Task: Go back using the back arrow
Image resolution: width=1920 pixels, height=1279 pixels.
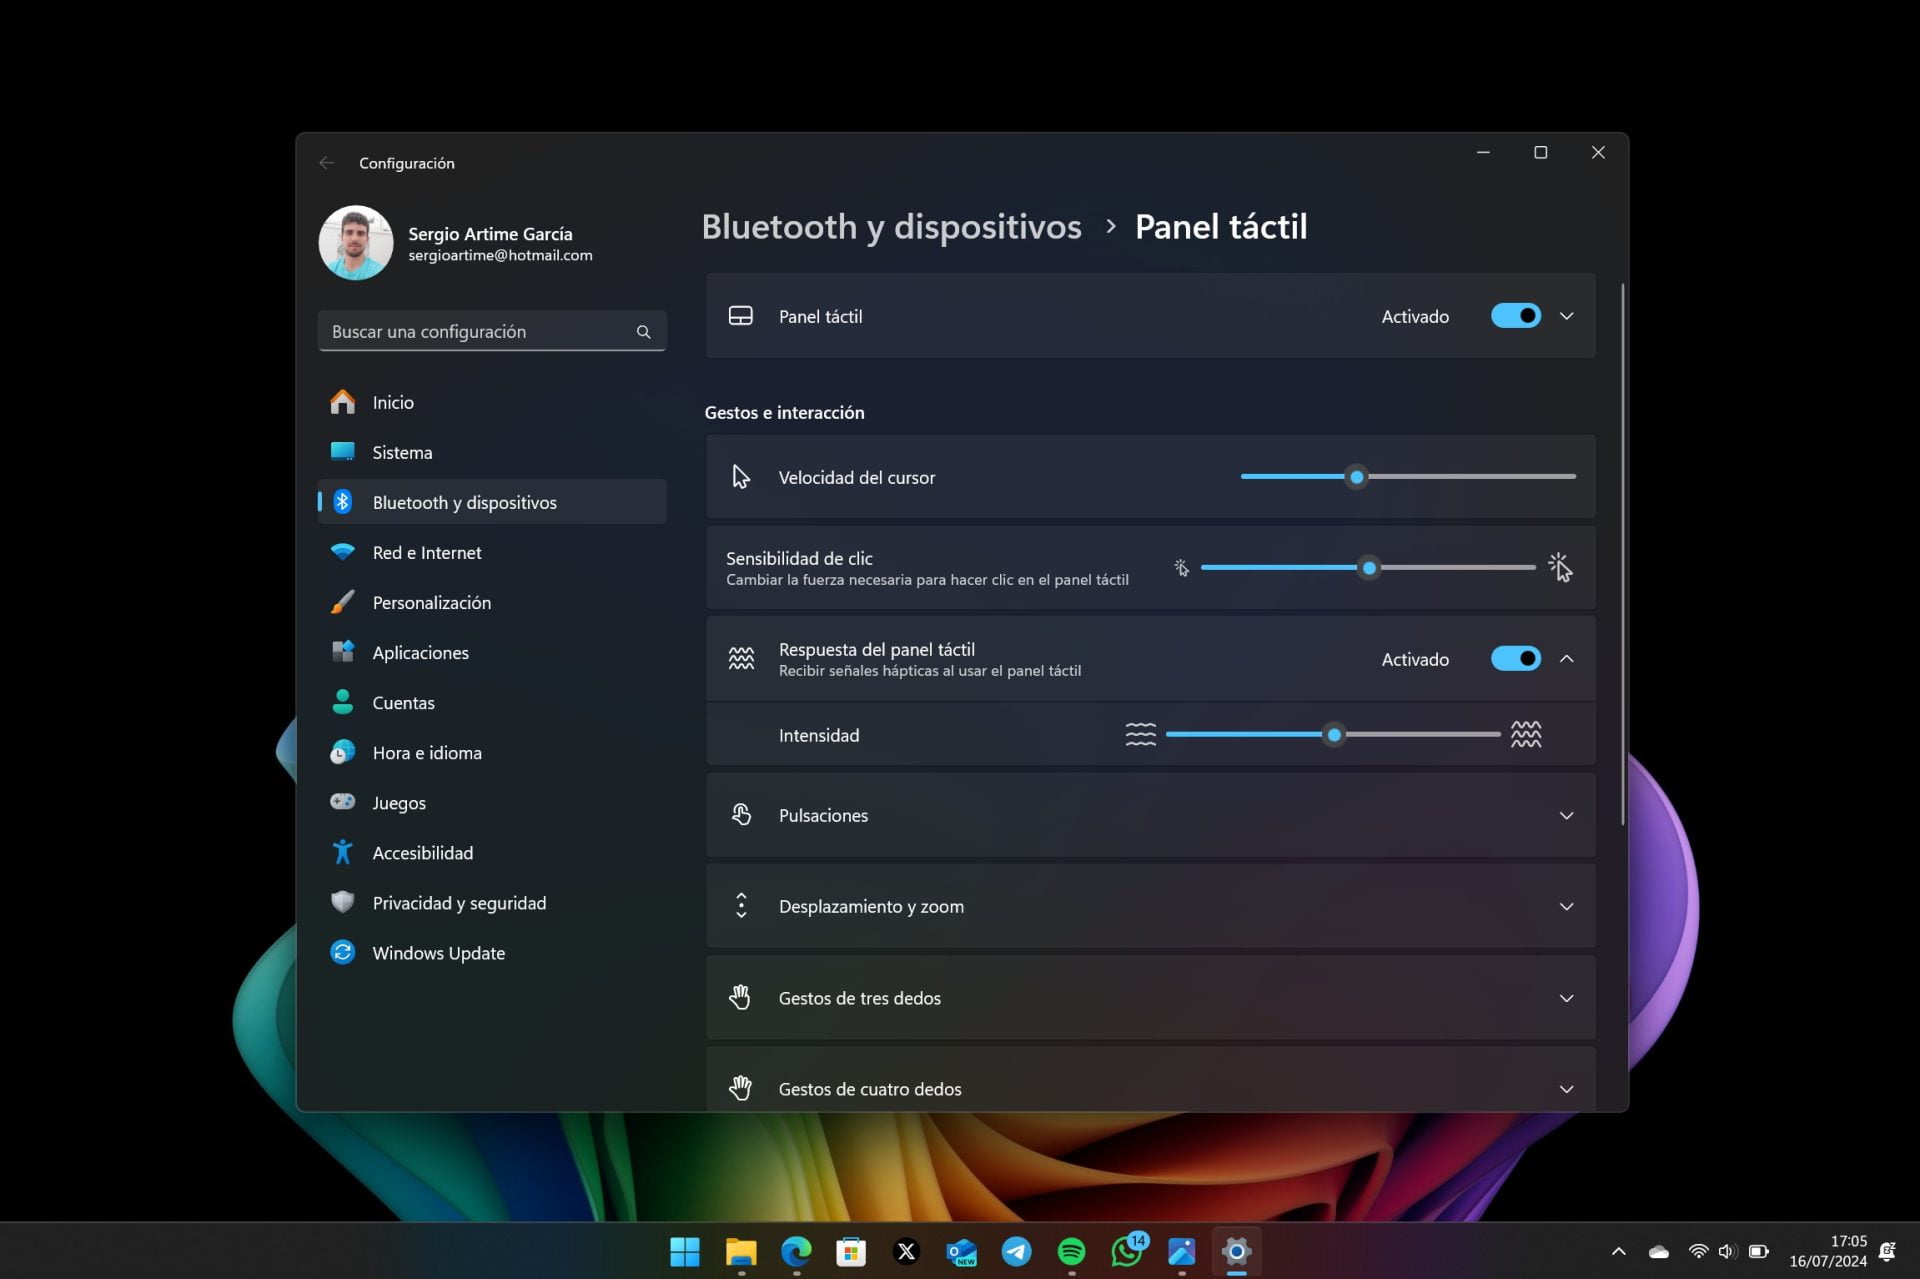Action: [326, 162]
